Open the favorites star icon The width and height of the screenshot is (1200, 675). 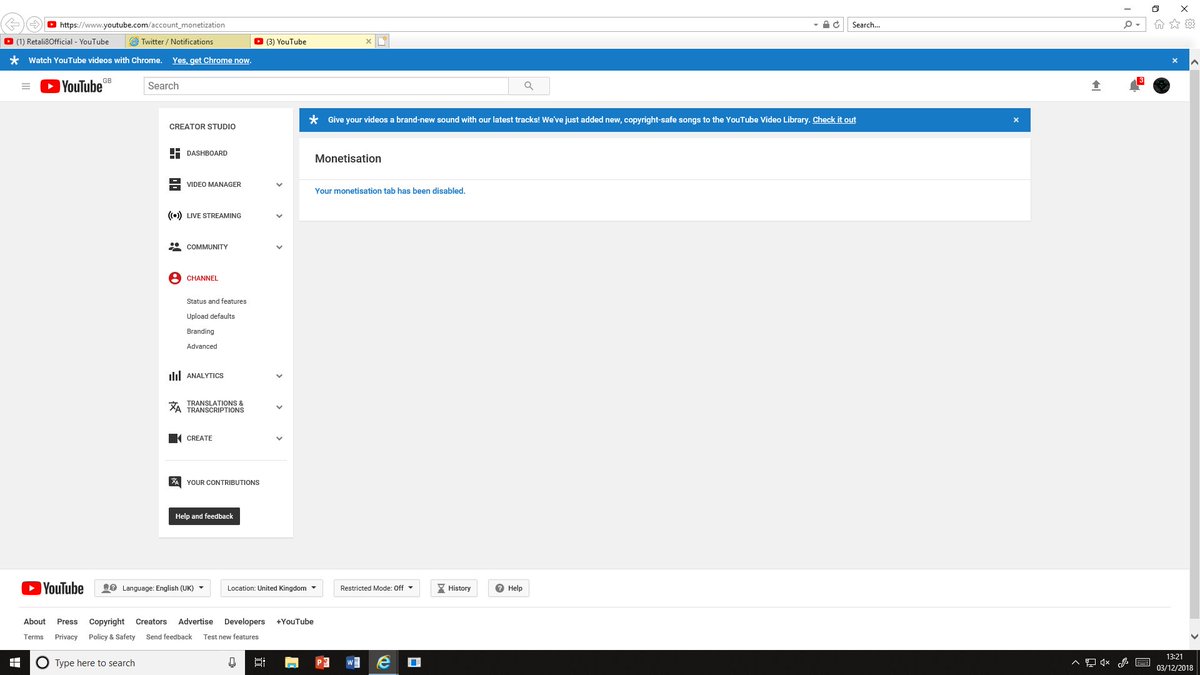tap(1174, 24)
